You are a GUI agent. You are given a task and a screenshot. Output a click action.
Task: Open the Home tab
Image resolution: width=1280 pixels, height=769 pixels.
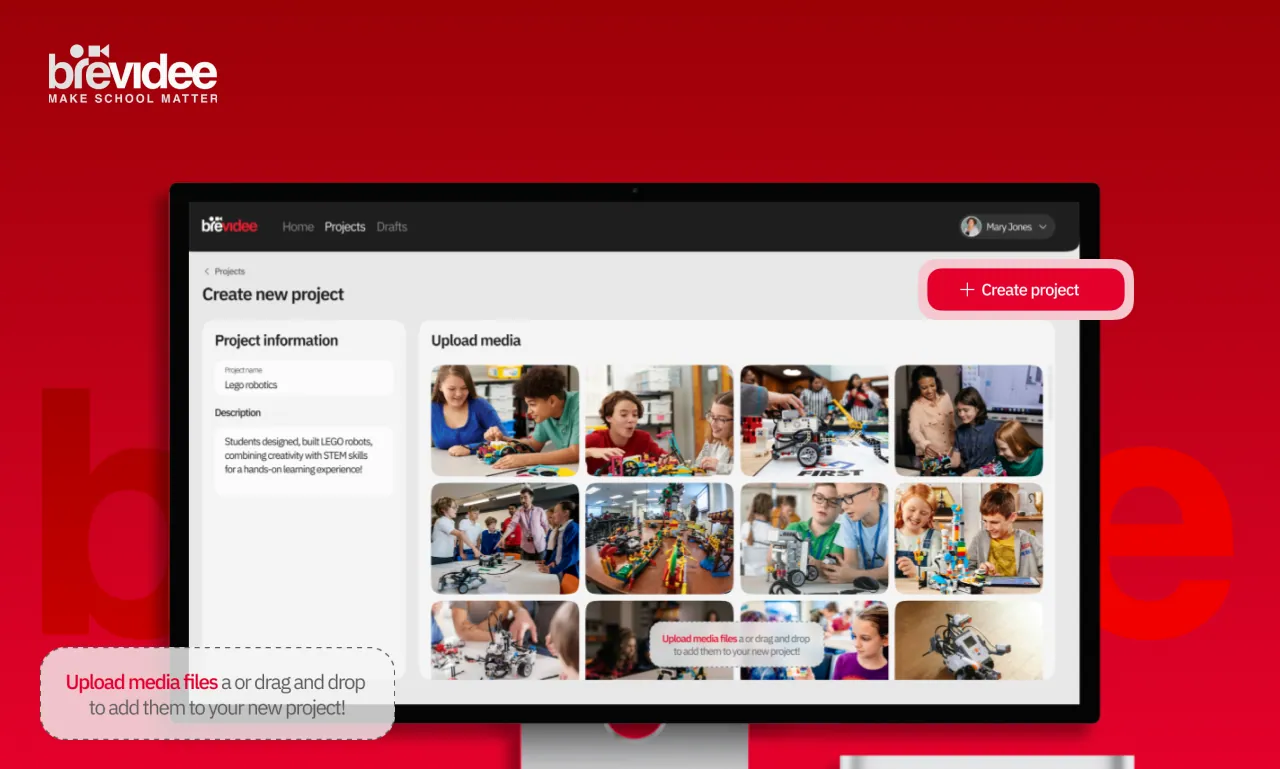298,227
